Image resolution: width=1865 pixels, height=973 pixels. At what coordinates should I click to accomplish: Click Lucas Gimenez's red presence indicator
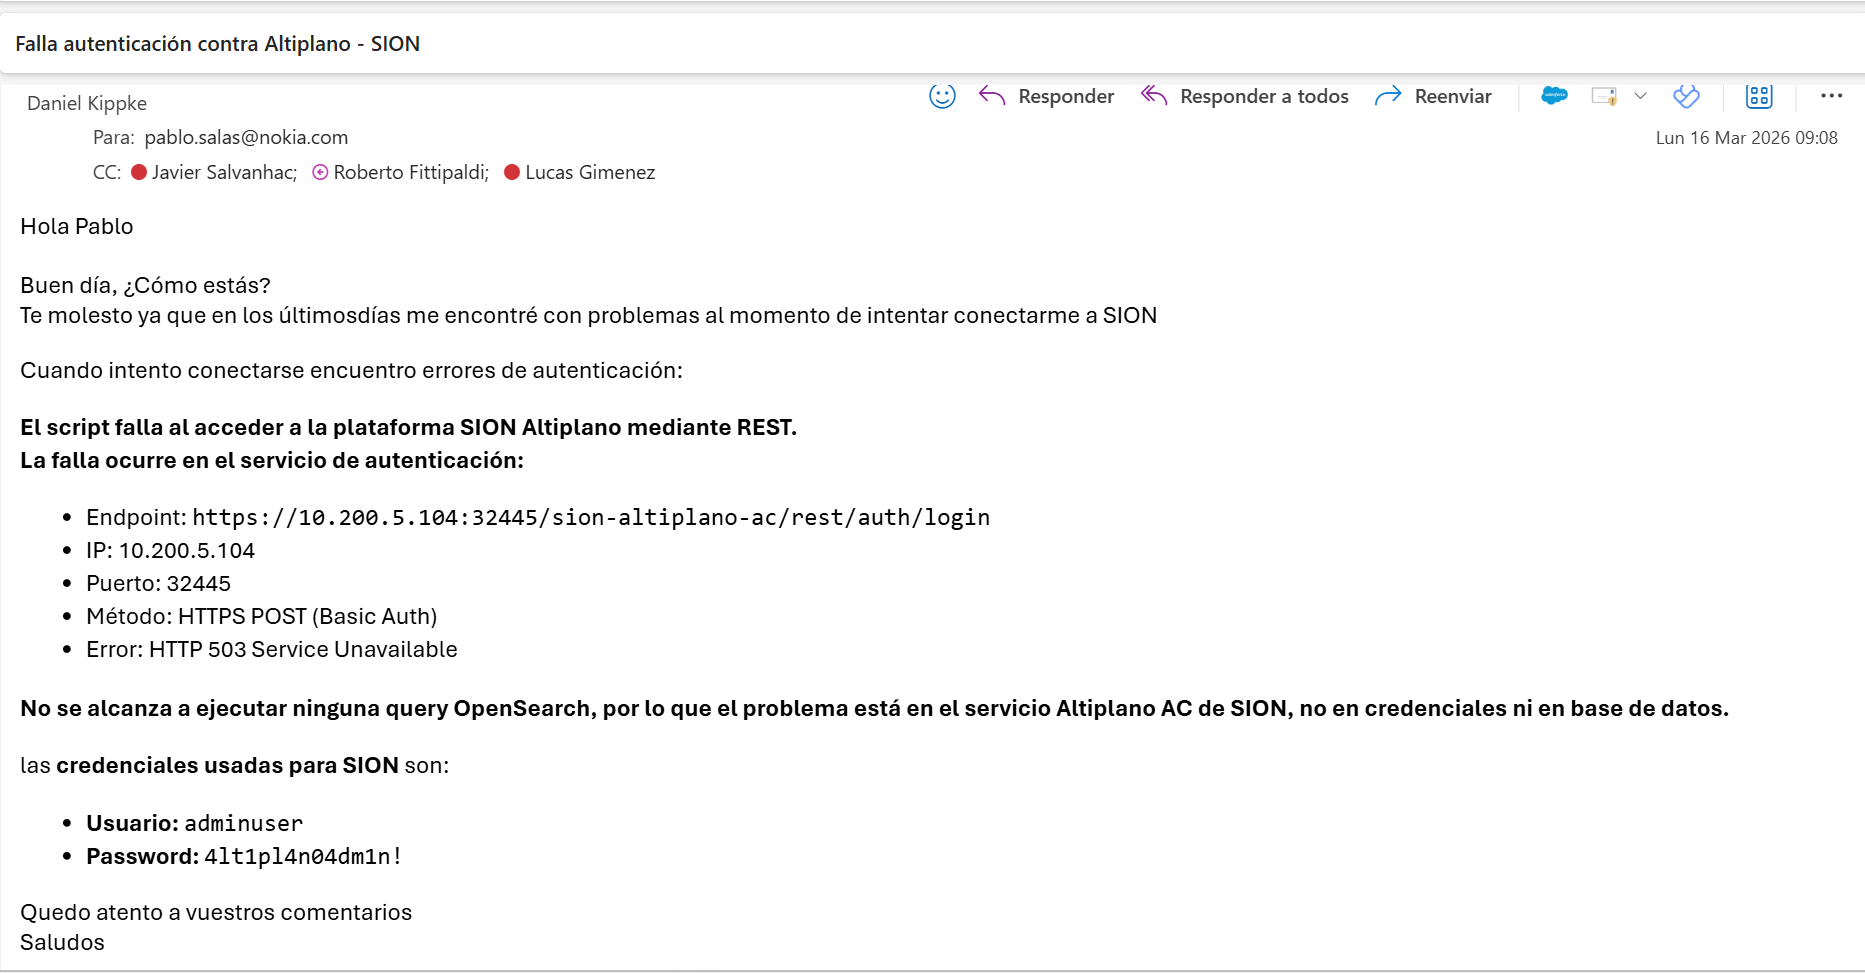click(512, 172)
